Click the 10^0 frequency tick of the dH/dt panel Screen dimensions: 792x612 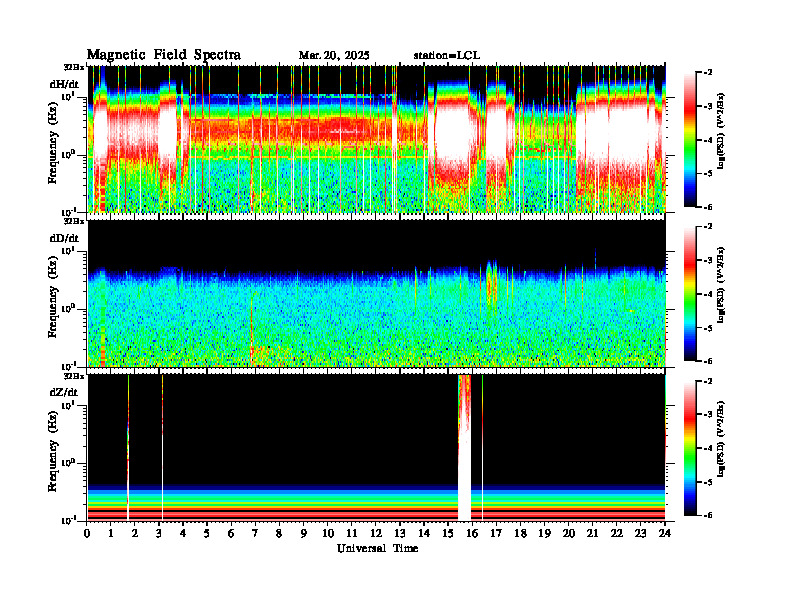point(68,154)
